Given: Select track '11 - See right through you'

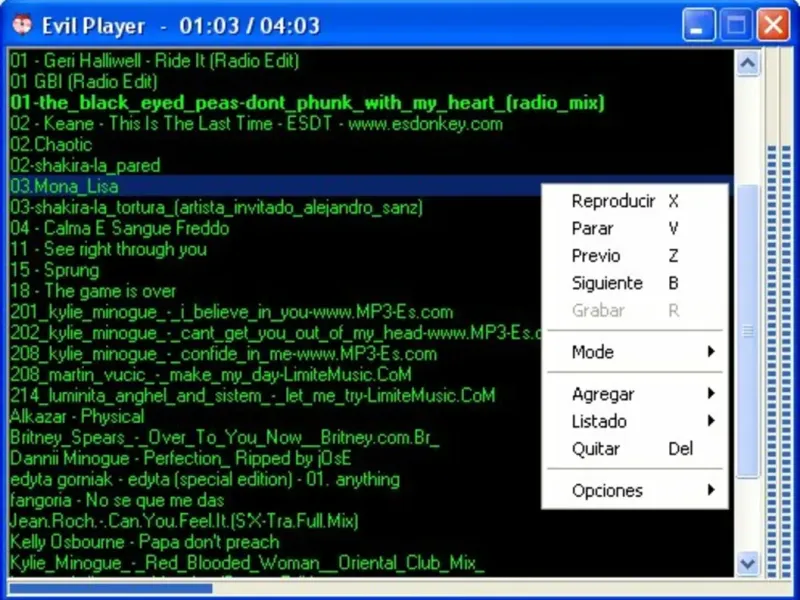Looking at the screenshot, I should pyautogui.click(x=109, y=249).
